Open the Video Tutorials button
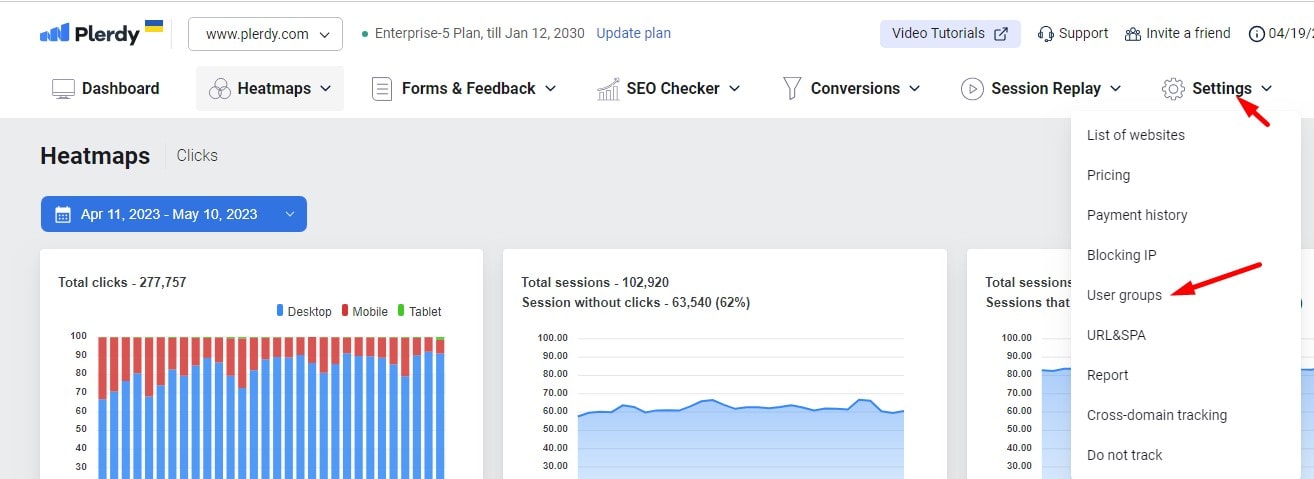 pos(950,33)
